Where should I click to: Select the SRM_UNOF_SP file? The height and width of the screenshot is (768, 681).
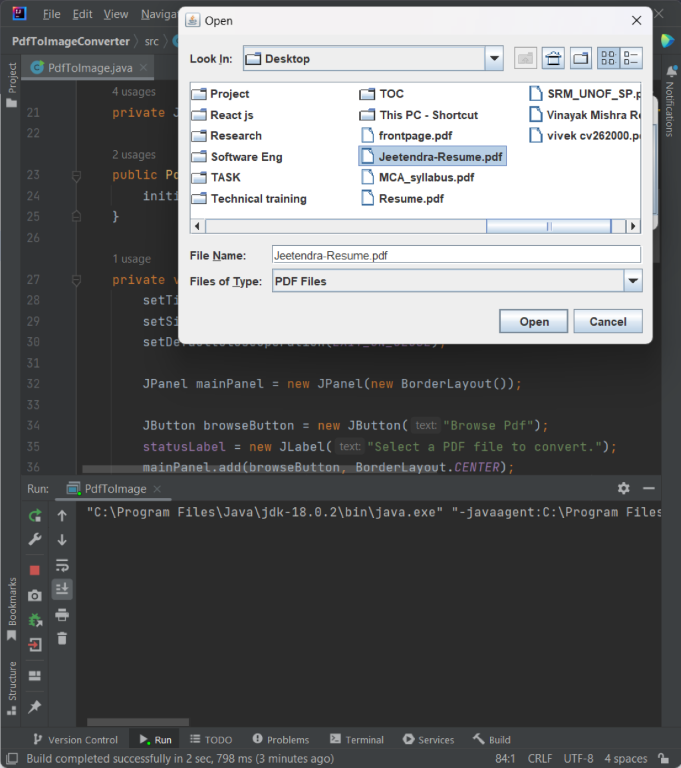[x=585, y=94]
